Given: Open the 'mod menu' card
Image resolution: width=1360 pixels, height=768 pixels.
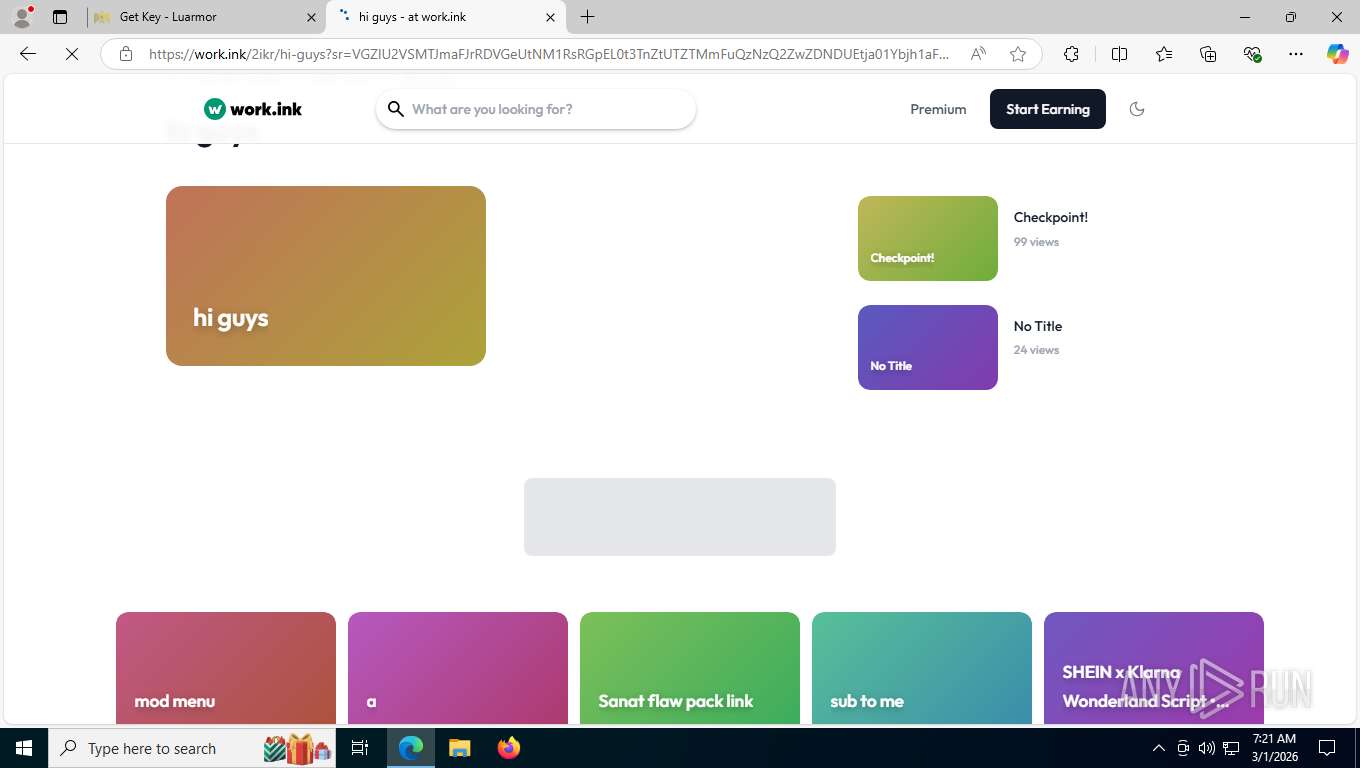Looking at the screenshot, I should (x=226, y=668).
